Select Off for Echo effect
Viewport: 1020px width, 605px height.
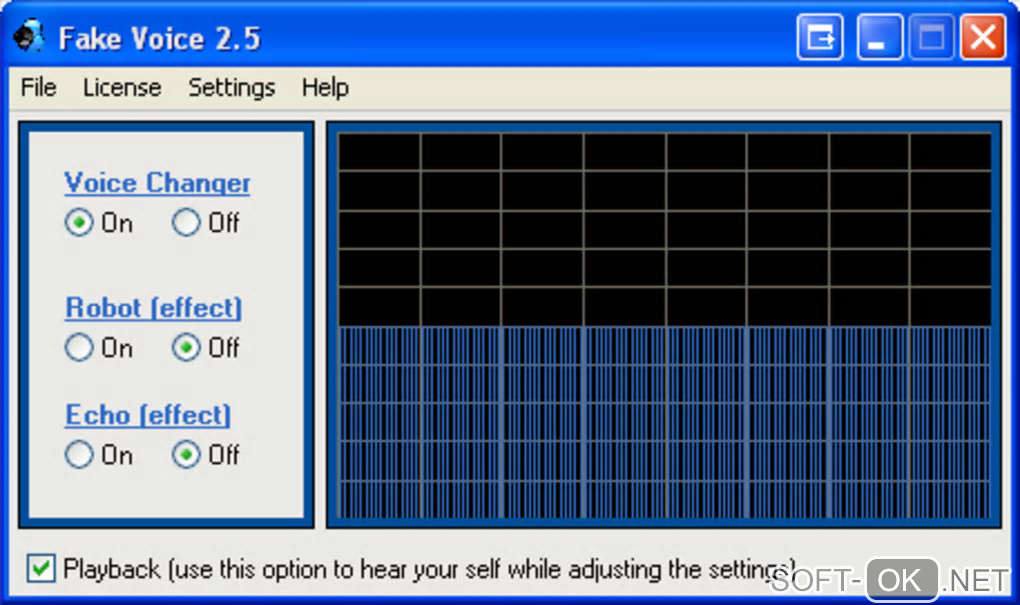click(x=185, y=454)
